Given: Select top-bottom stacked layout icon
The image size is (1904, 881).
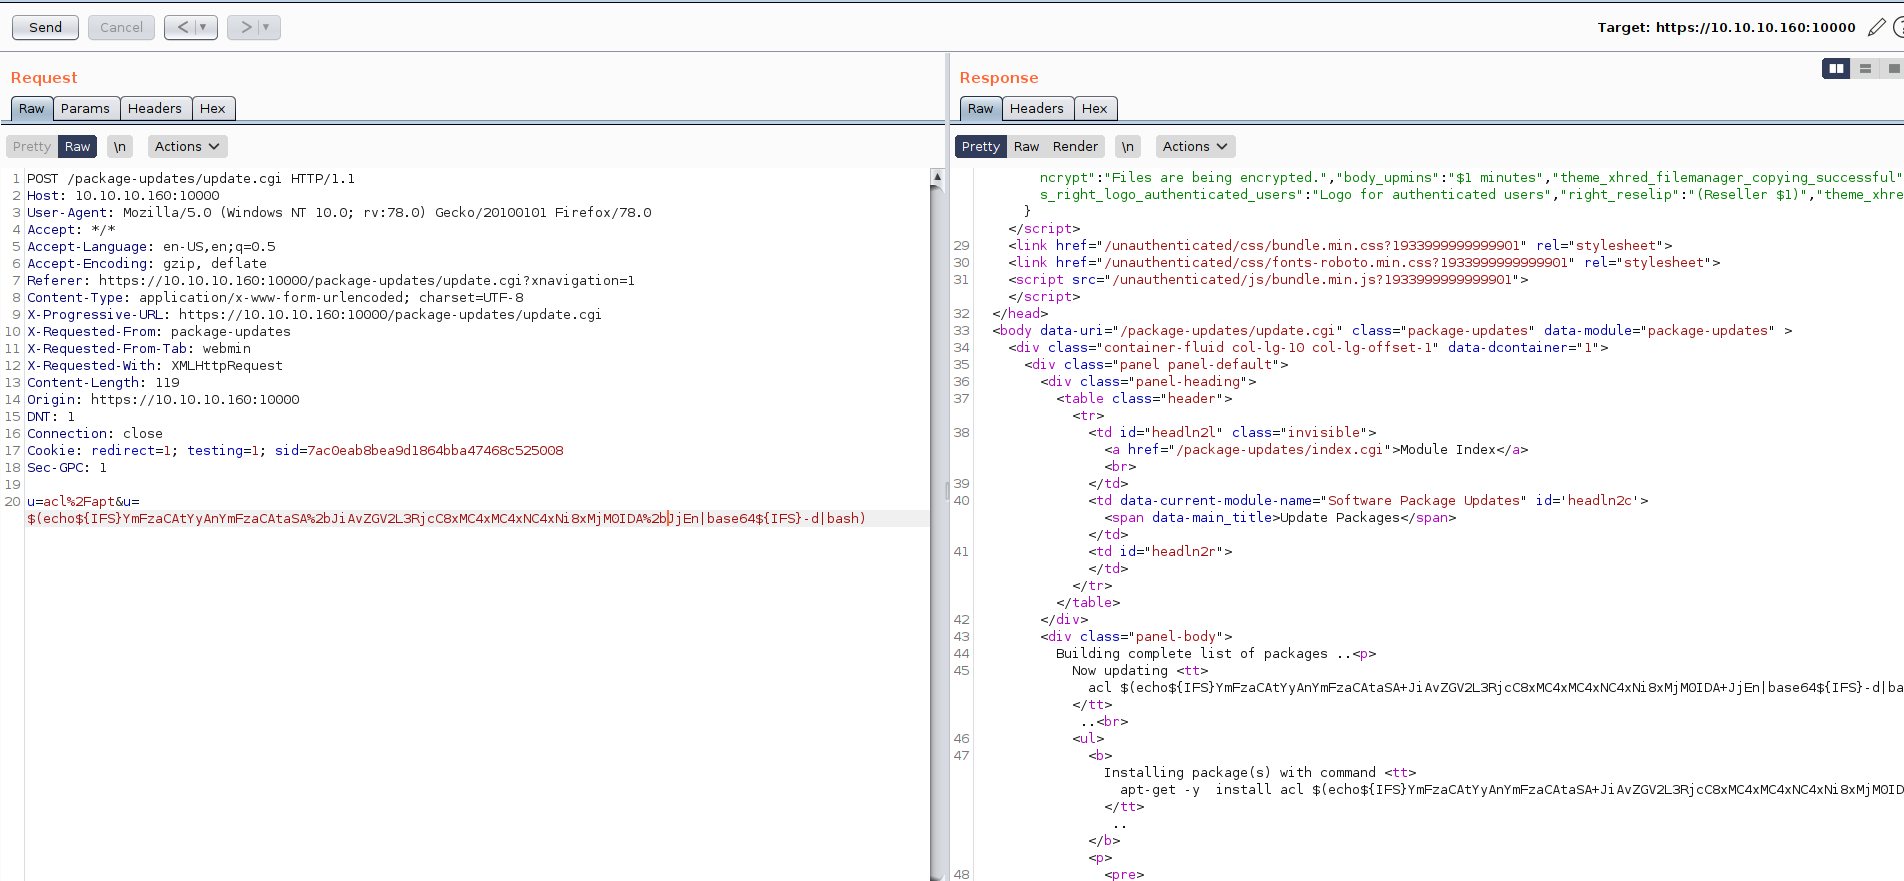Looking at the screenshot, I should pos(1865,68).
